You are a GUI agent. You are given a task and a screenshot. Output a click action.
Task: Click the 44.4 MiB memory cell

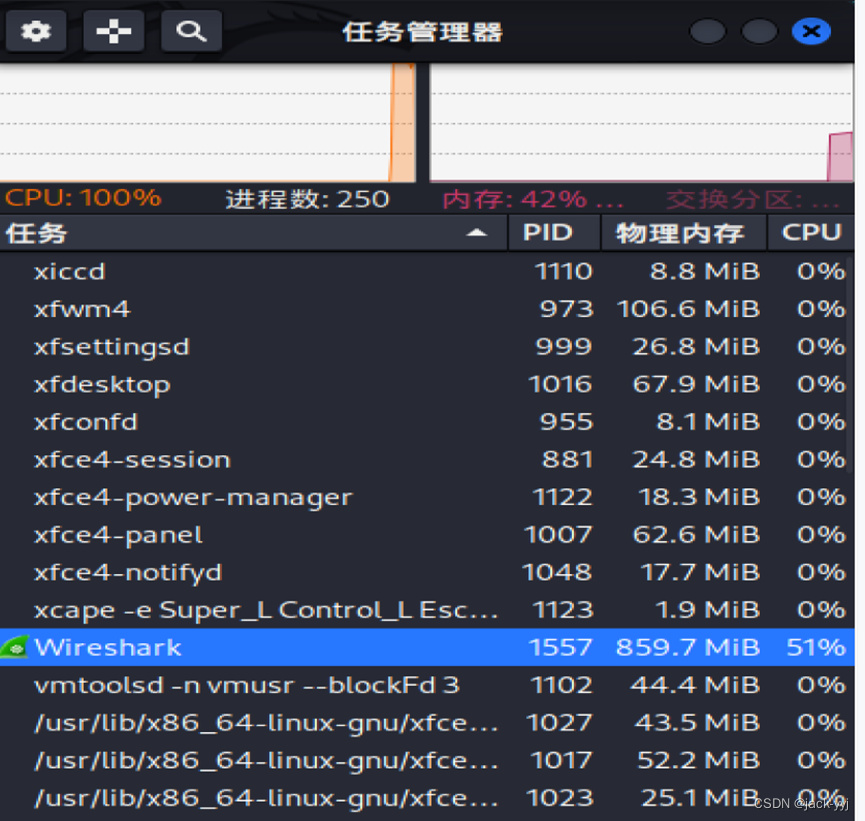click(696, 685)
